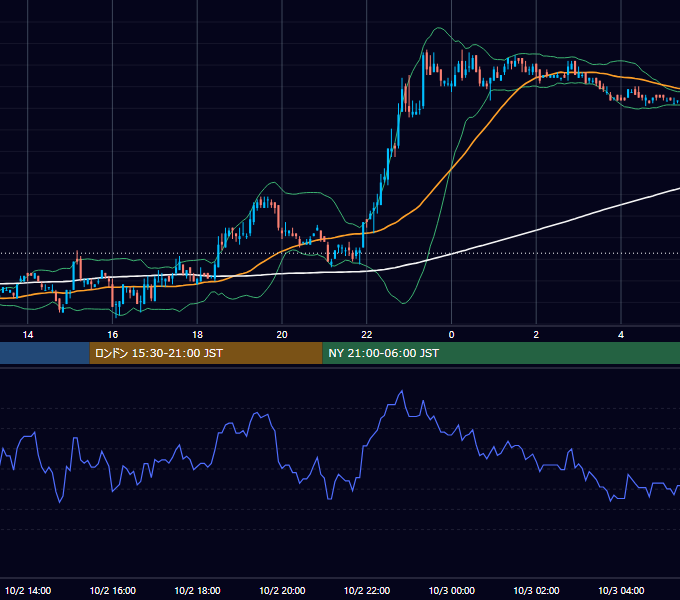Screen dimensions: 680x600
Task: Click the '10/3 00:00' time label
Action: click(451, 590)
